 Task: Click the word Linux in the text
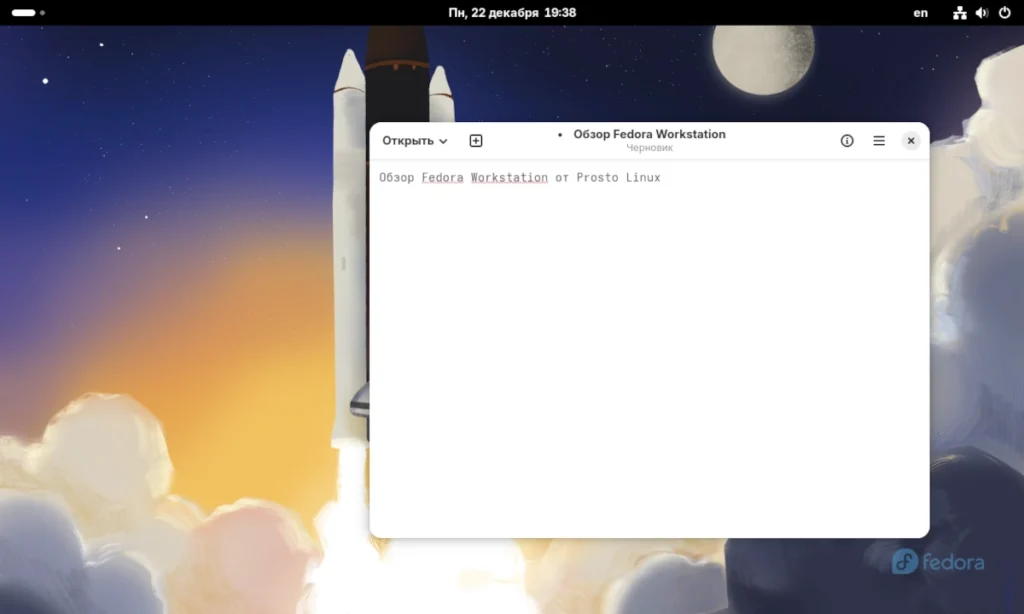[x=643, y=178]
